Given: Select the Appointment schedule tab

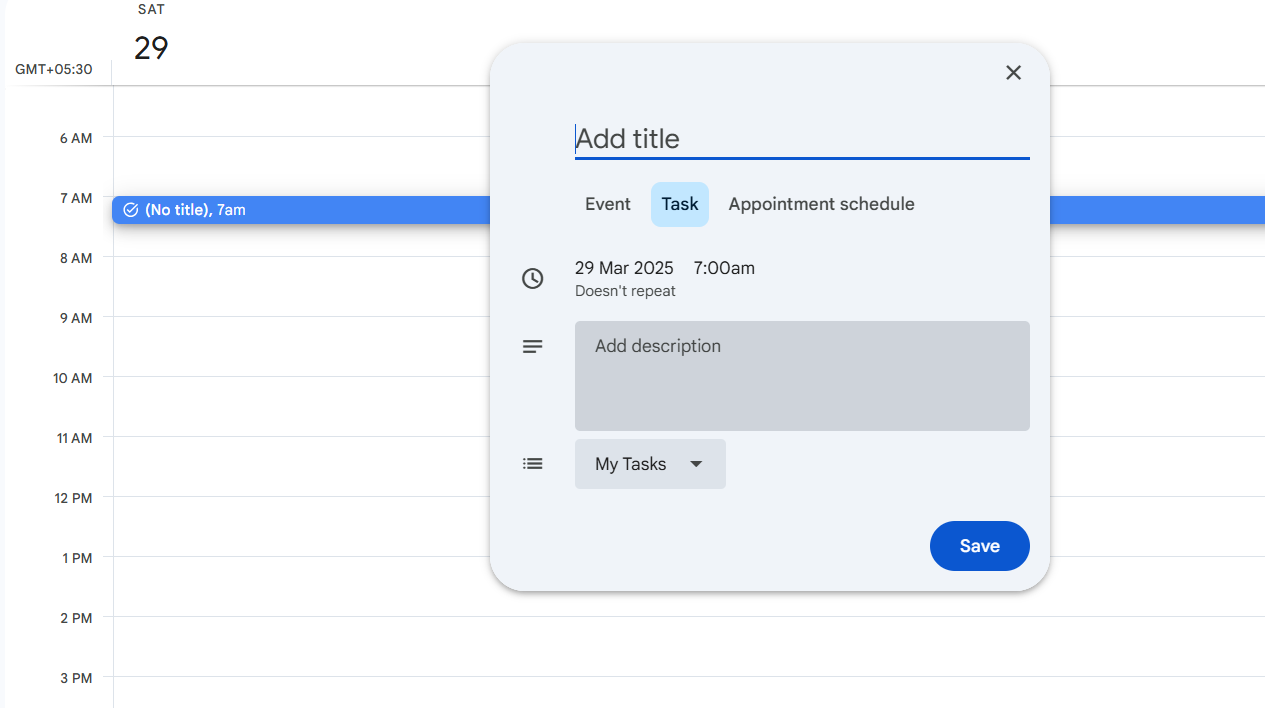Looking at the screenshot, I should click(x=821, y=204).
